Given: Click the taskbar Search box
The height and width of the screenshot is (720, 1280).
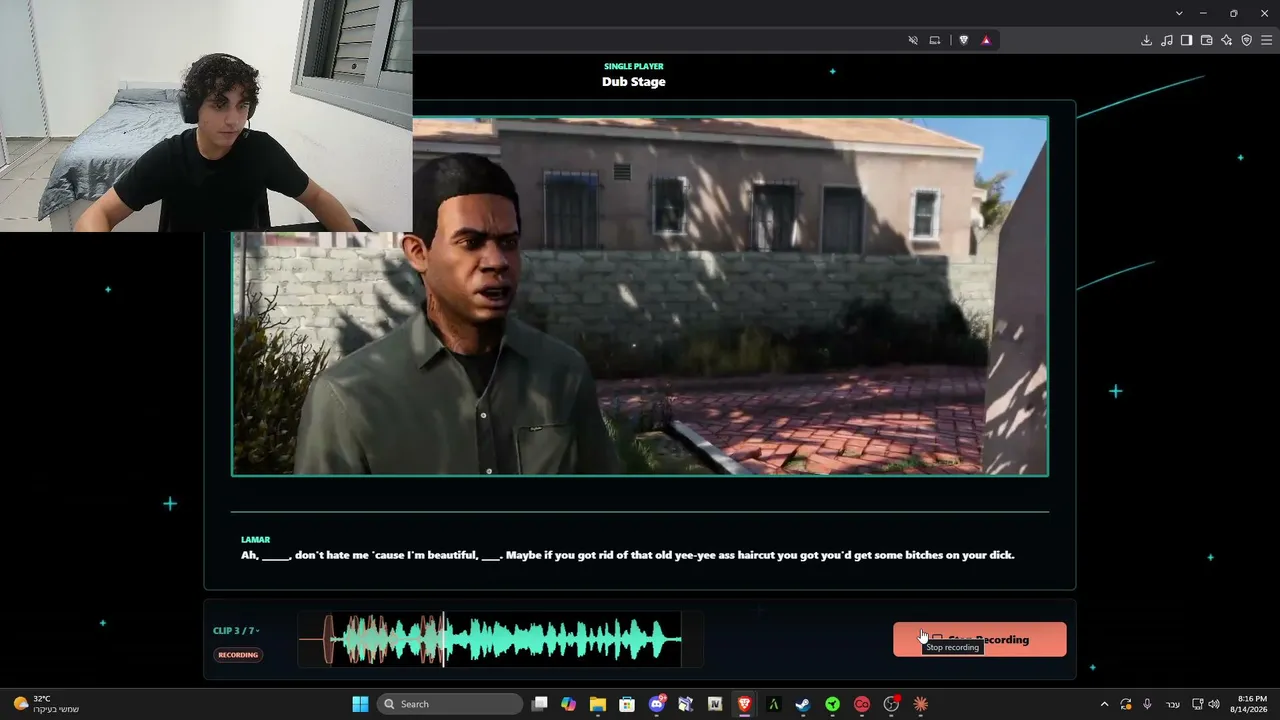Looking at the screenshot, I should (x=451, y=704).
